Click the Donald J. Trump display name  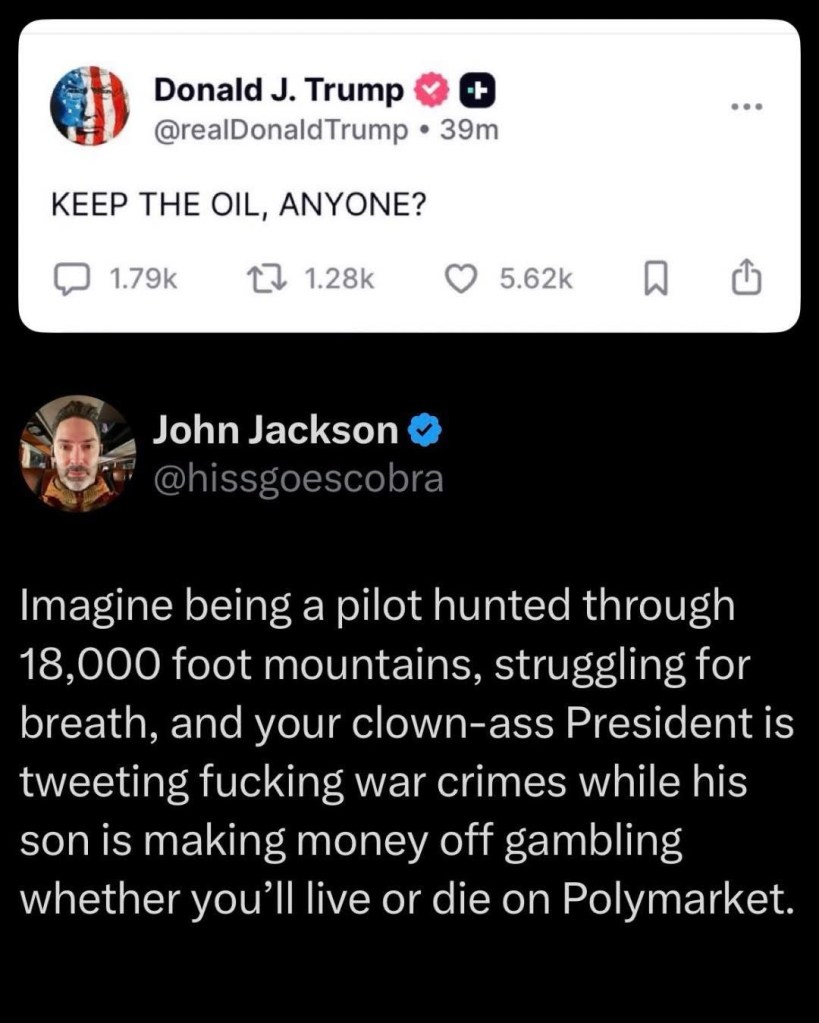click(x=279, y=91)
